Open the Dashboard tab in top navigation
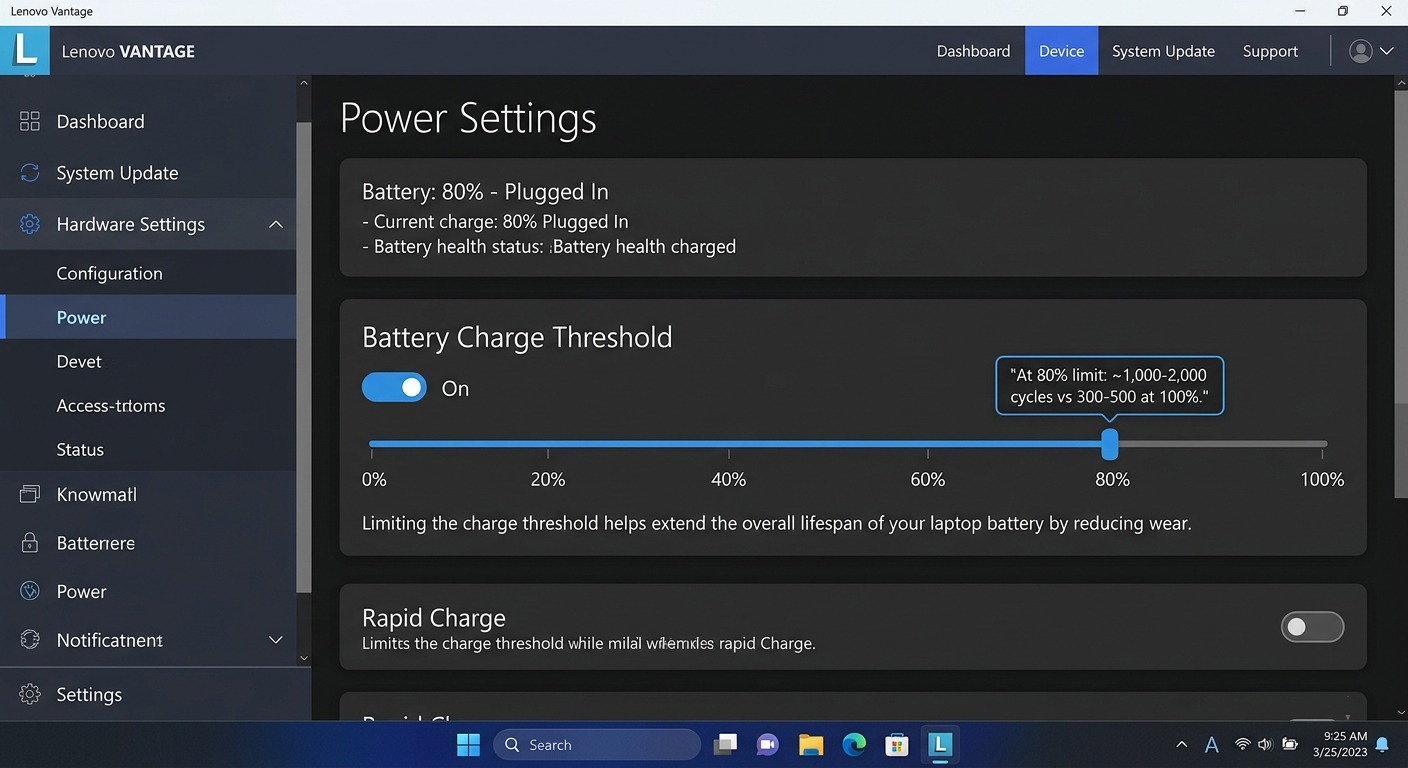The image size is (1408, 768). coord(973,51)
